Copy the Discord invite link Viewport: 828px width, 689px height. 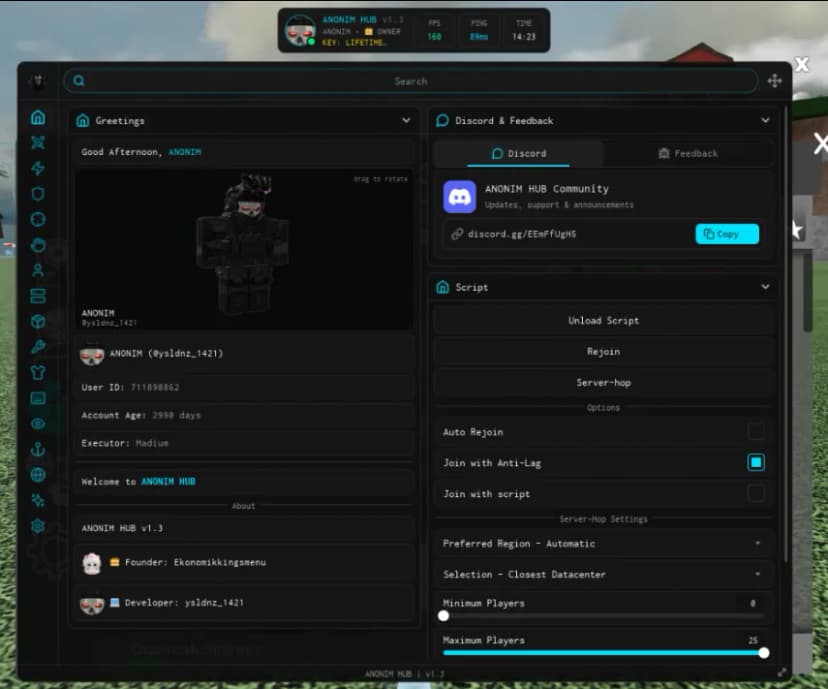727,234
